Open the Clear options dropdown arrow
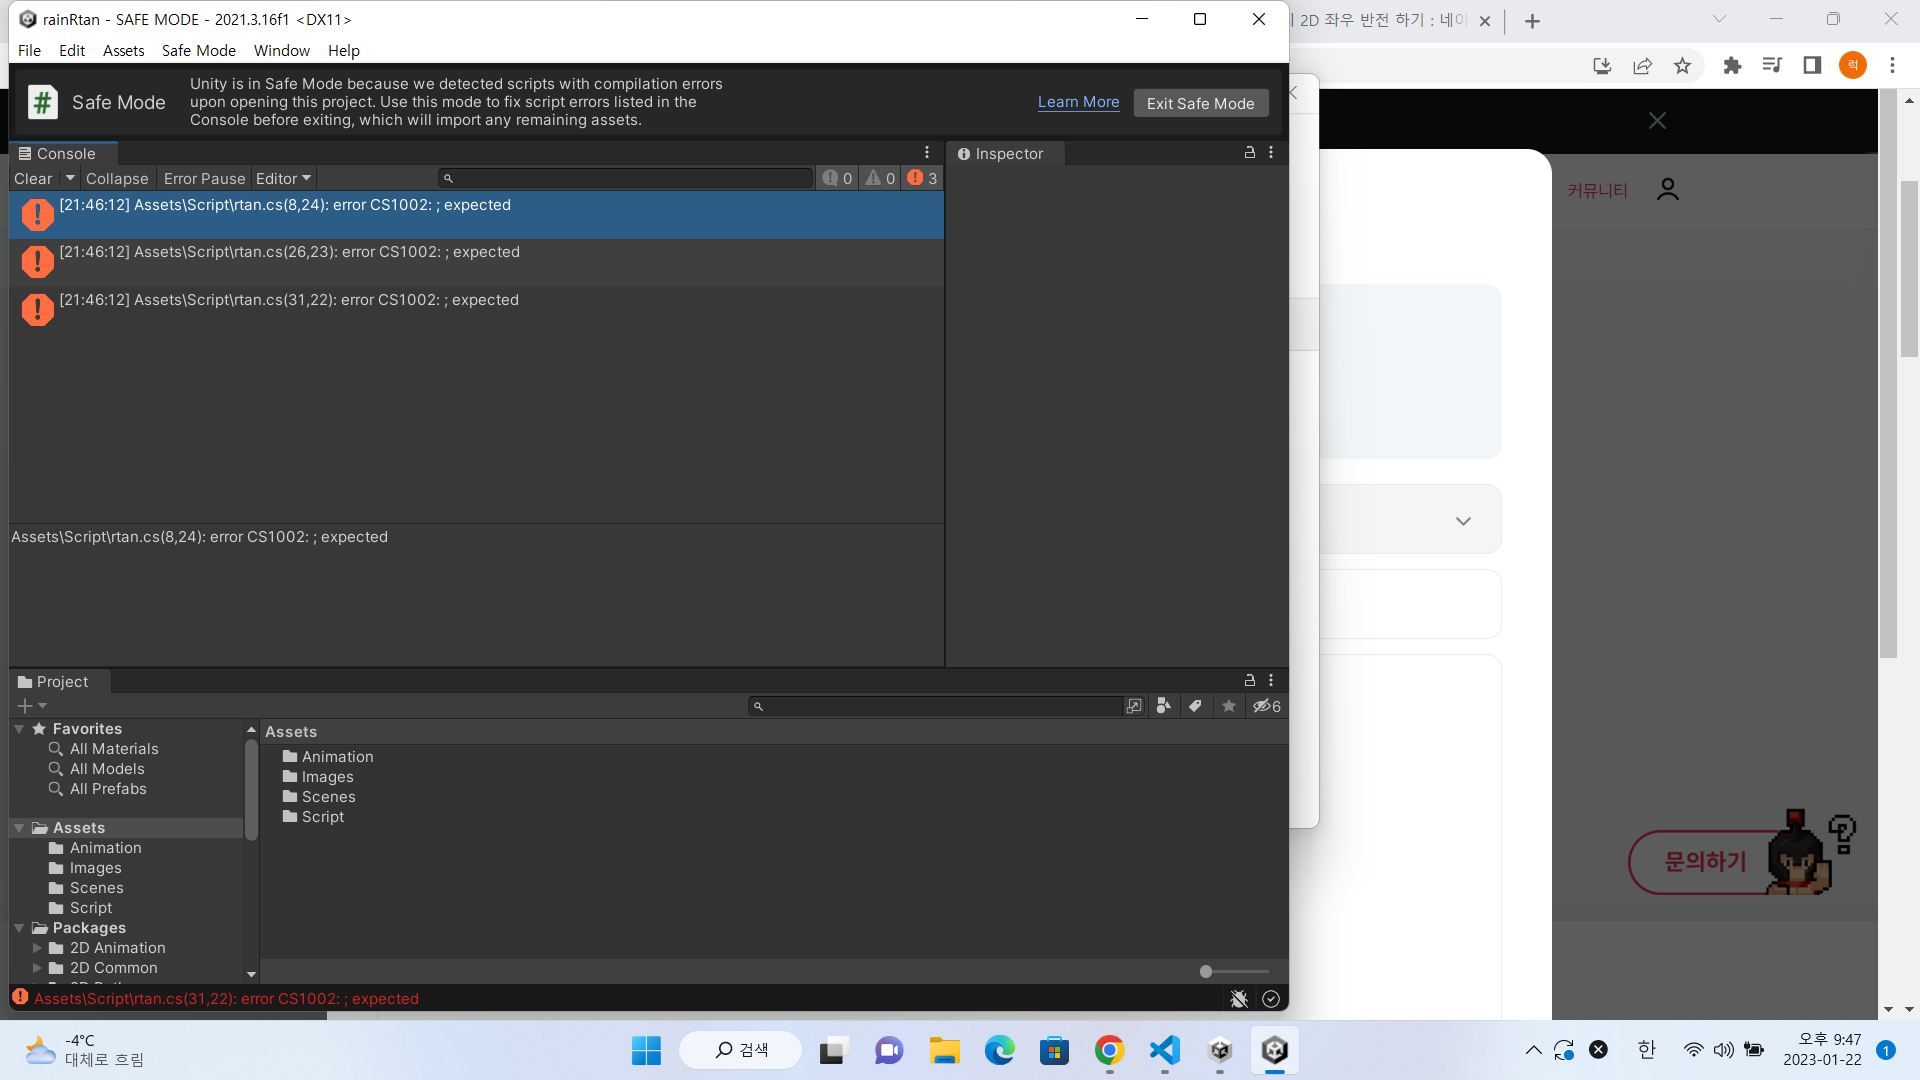 70,178
